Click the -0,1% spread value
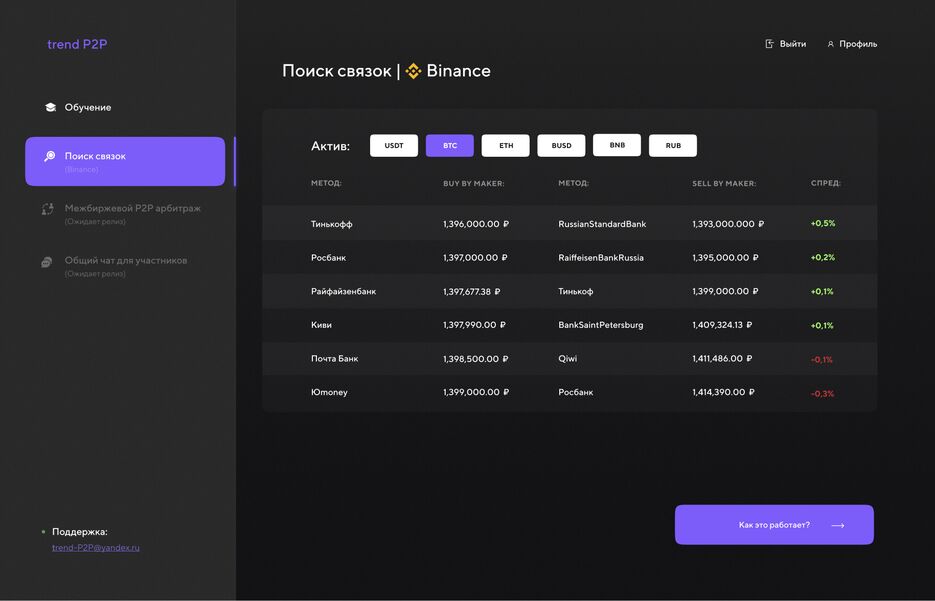 tap(822, 360)
